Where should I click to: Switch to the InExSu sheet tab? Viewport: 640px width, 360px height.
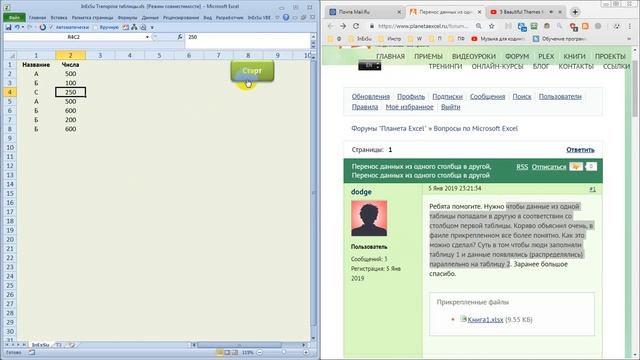point(40,345)
